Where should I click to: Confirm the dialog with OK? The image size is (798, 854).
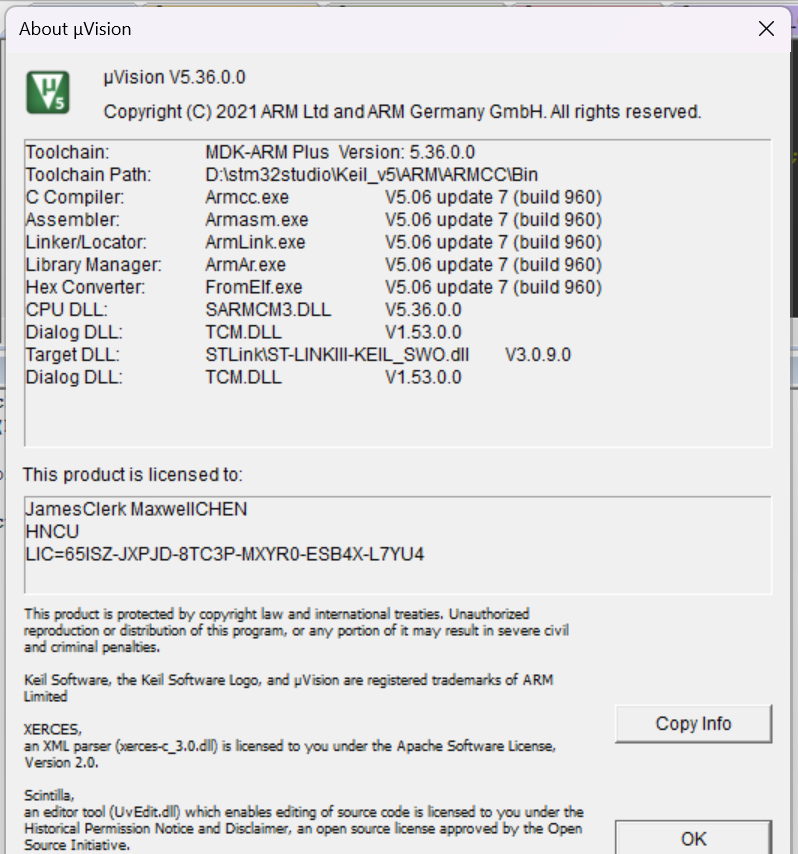[693, 838]
